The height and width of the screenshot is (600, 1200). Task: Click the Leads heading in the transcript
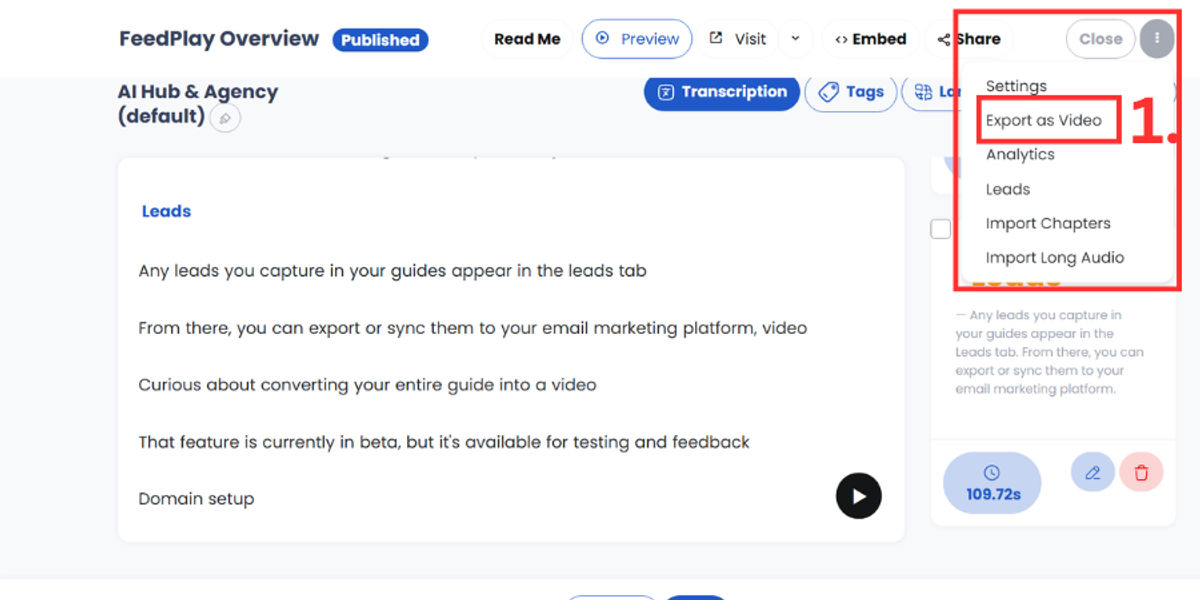(x=166, y=211)
